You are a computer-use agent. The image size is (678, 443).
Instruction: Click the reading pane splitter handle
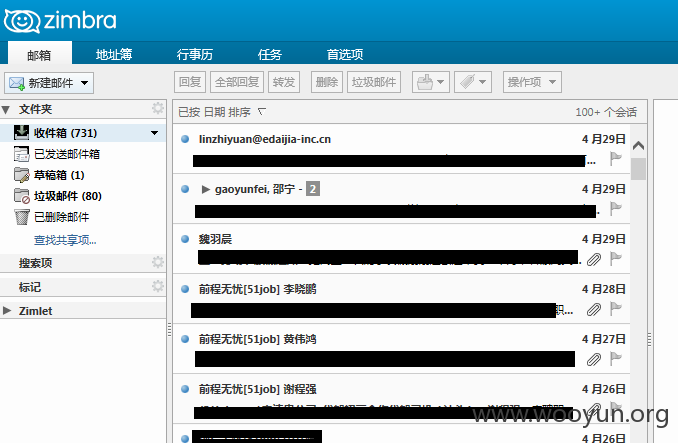[x=649, y=339]
